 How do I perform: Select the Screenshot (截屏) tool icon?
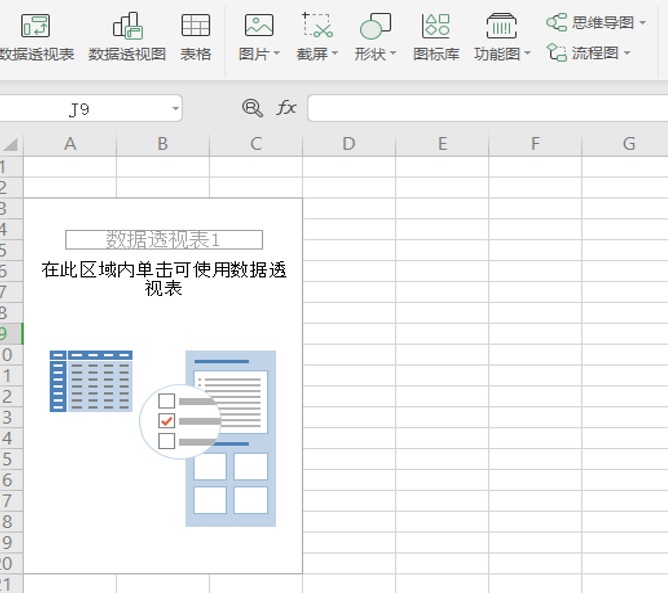click(317, 27)
